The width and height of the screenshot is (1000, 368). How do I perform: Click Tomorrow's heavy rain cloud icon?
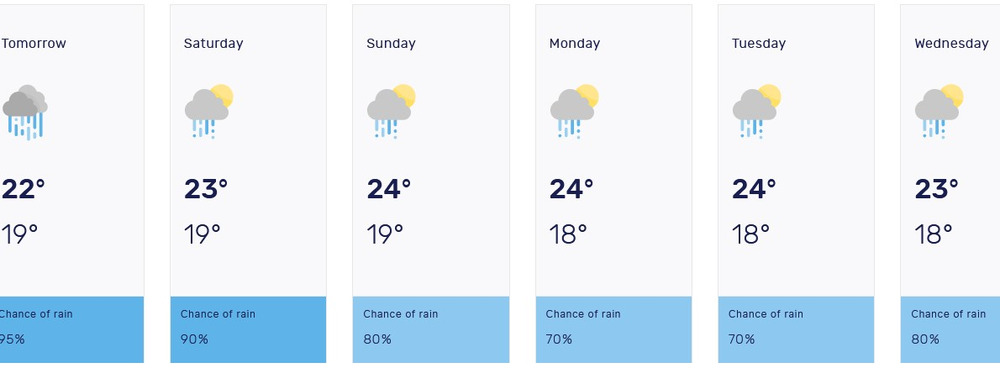pyautogui.click(x=25, y=112)
